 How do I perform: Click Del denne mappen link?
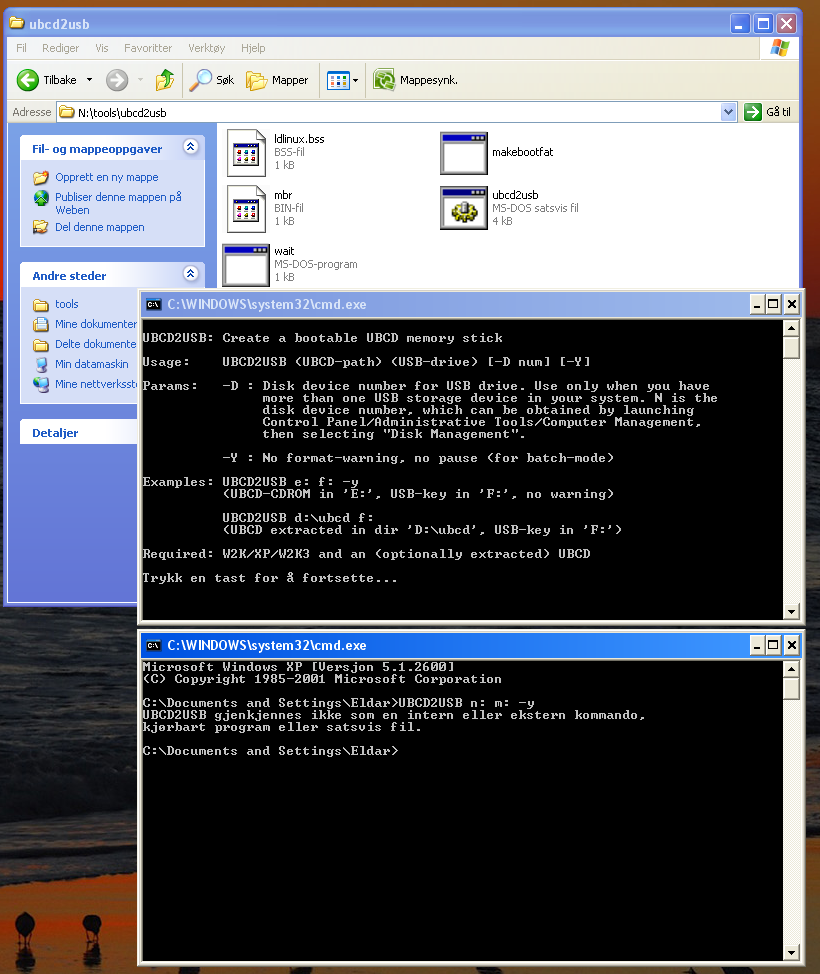pyautogui.click(x=99, y=227)
